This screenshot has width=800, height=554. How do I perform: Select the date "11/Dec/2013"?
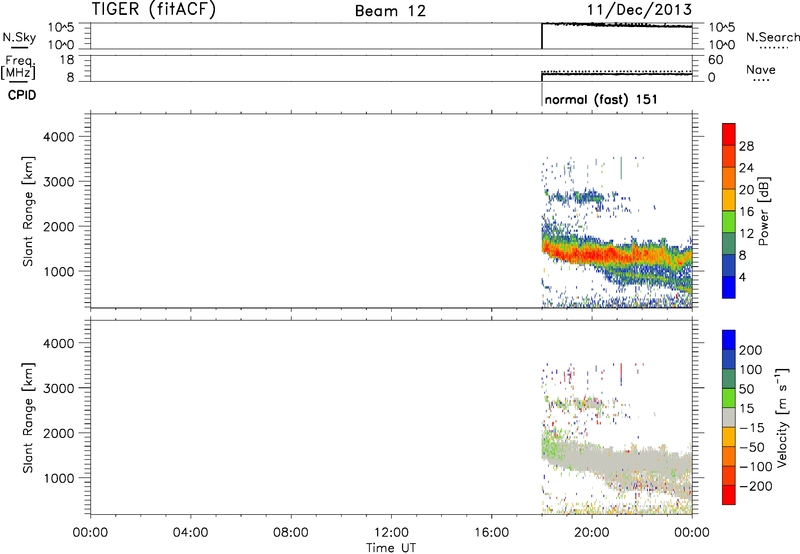[639, 10]
